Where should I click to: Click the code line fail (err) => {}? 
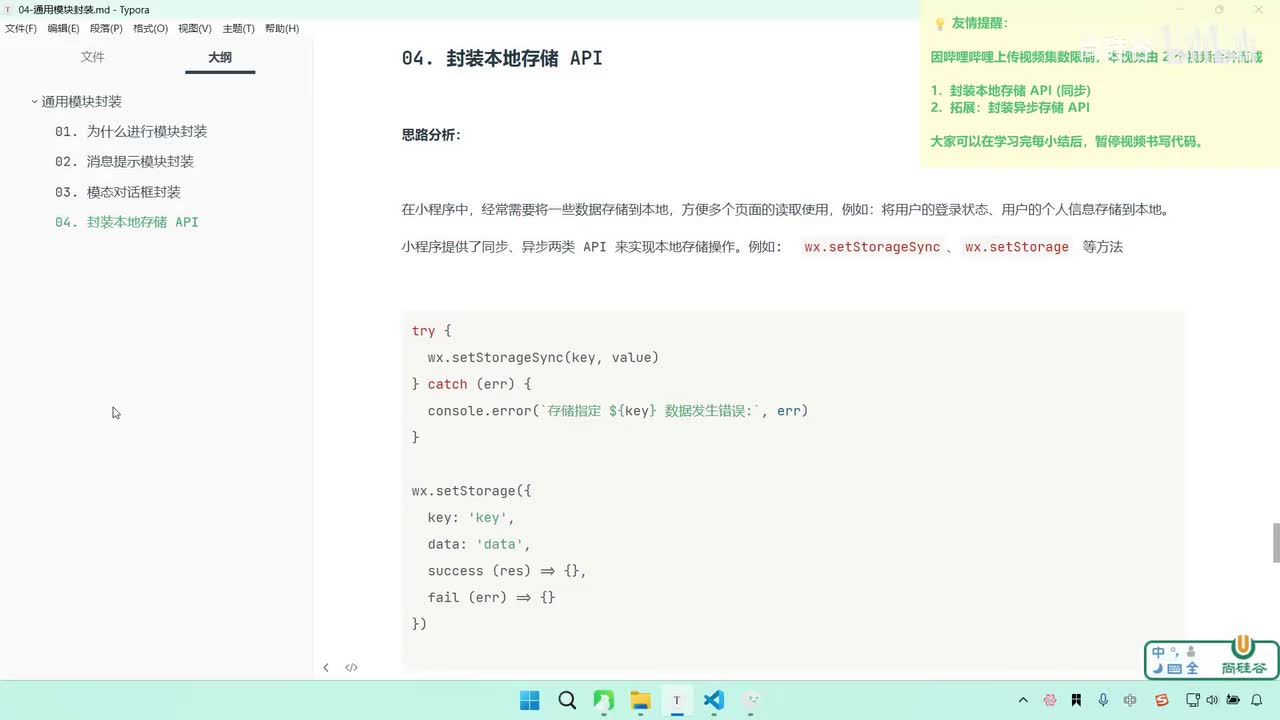[491, 597]
